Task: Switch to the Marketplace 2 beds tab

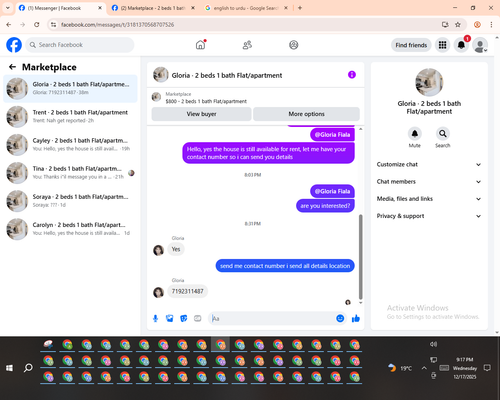Action: point(153,8)
